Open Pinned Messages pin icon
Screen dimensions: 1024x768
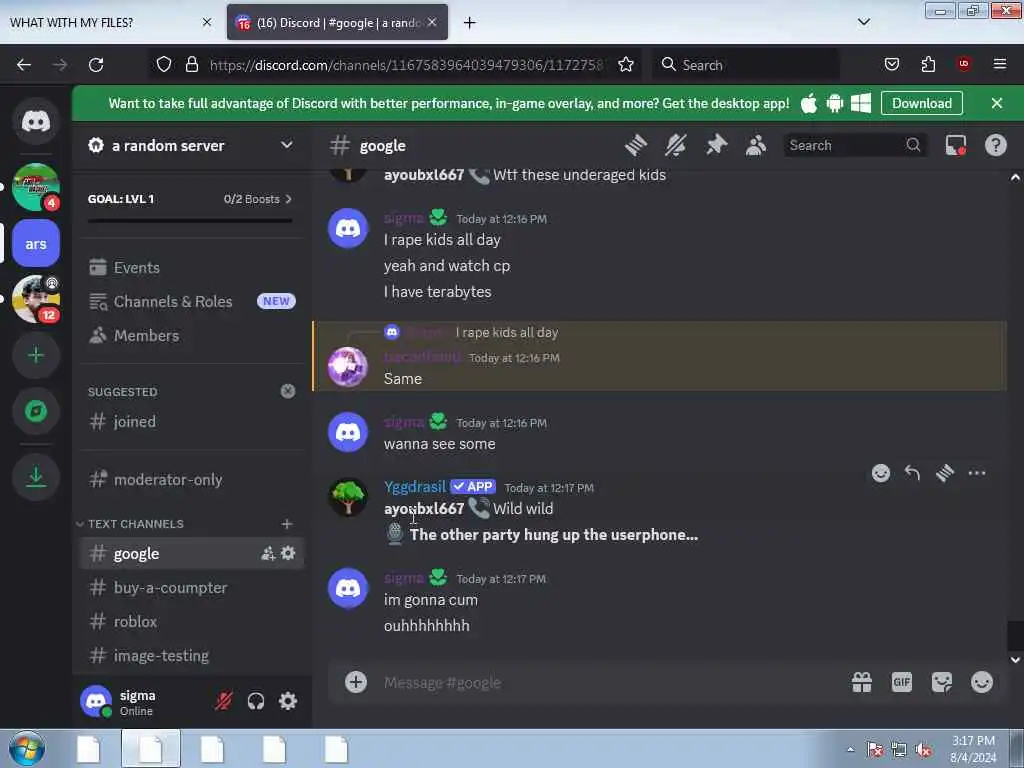tap(716, 145)
